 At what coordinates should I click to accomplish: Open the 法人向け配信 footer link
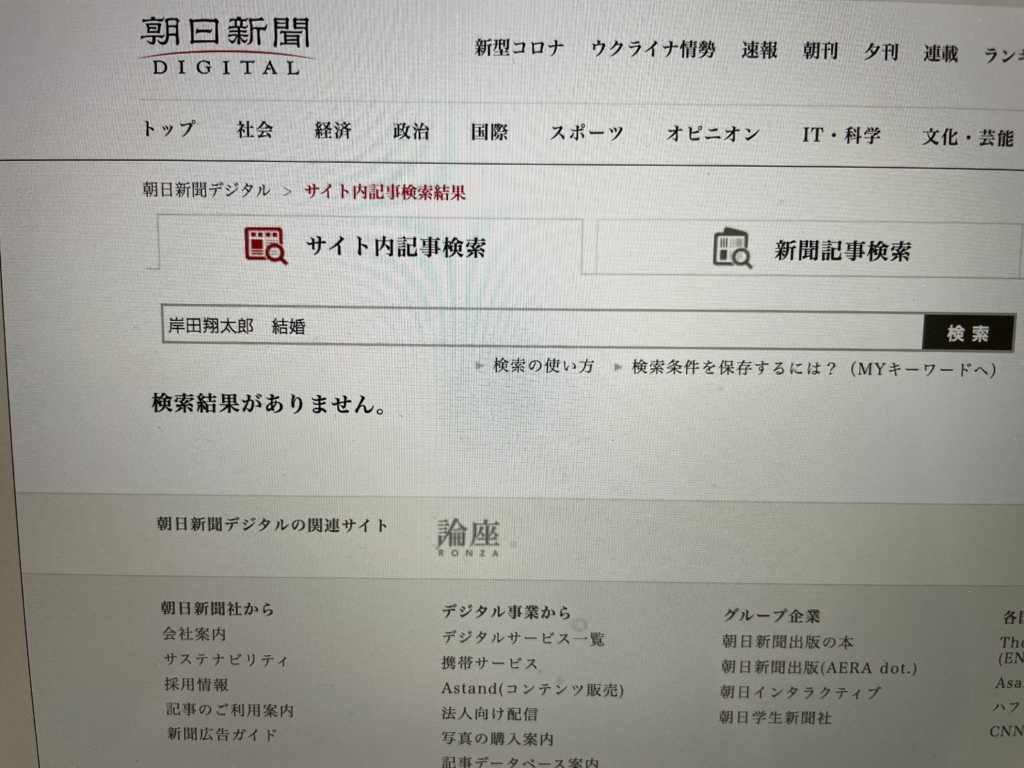click(x=490, y=714)
